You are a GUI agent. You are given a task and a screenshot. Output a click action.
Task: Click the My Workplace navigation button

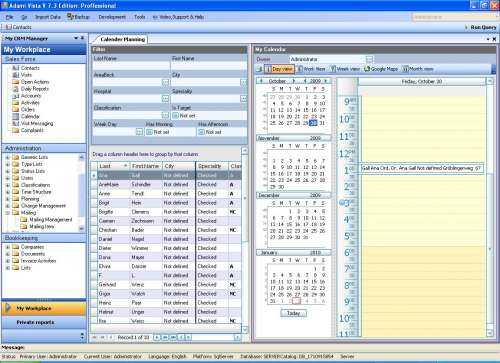click(44, 308)
